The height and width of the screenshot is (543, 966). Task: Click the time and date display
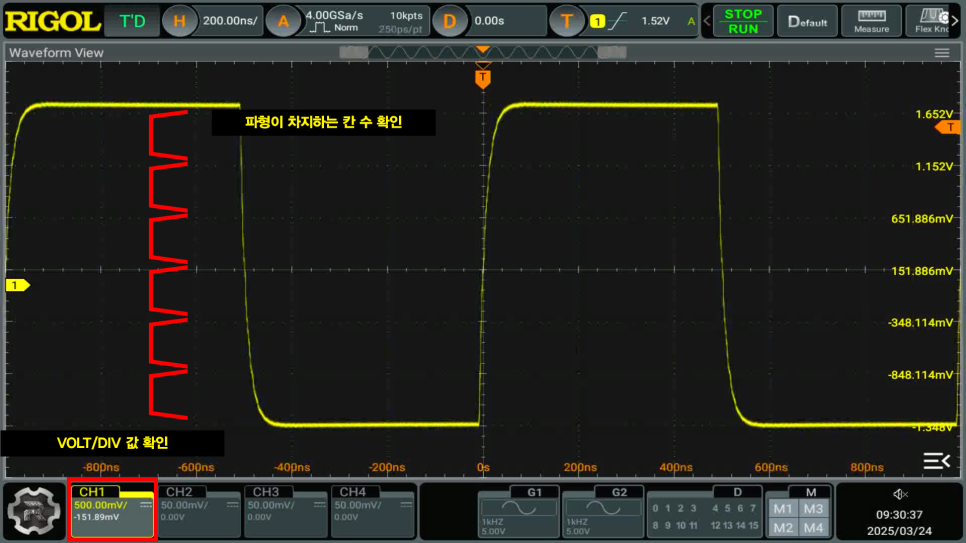(x=899, y=523)
